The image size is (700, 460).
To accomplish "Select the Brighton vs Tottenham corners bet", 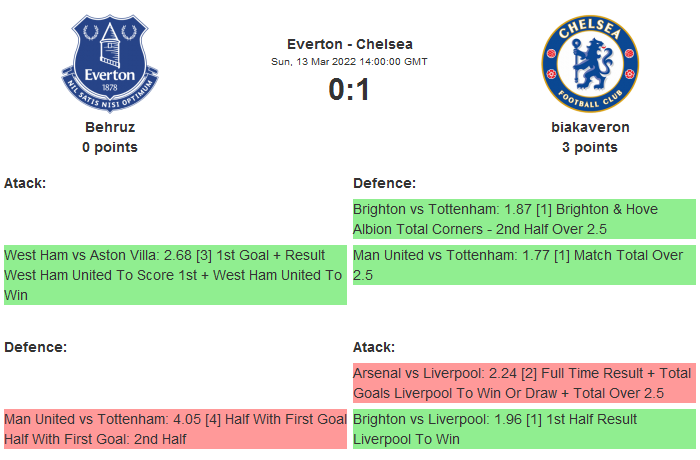I will [x=522, y=219].
